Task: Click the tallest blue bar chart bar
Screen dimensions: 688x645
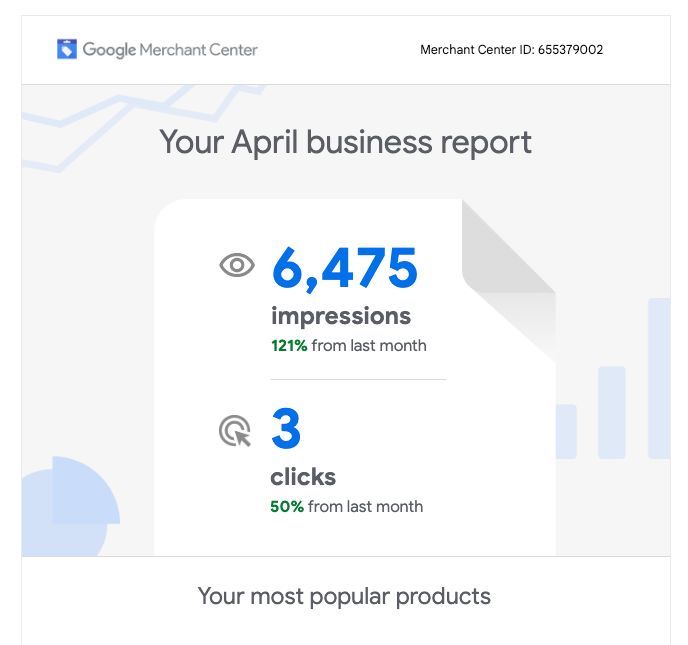Action: (x=659, y=378)
